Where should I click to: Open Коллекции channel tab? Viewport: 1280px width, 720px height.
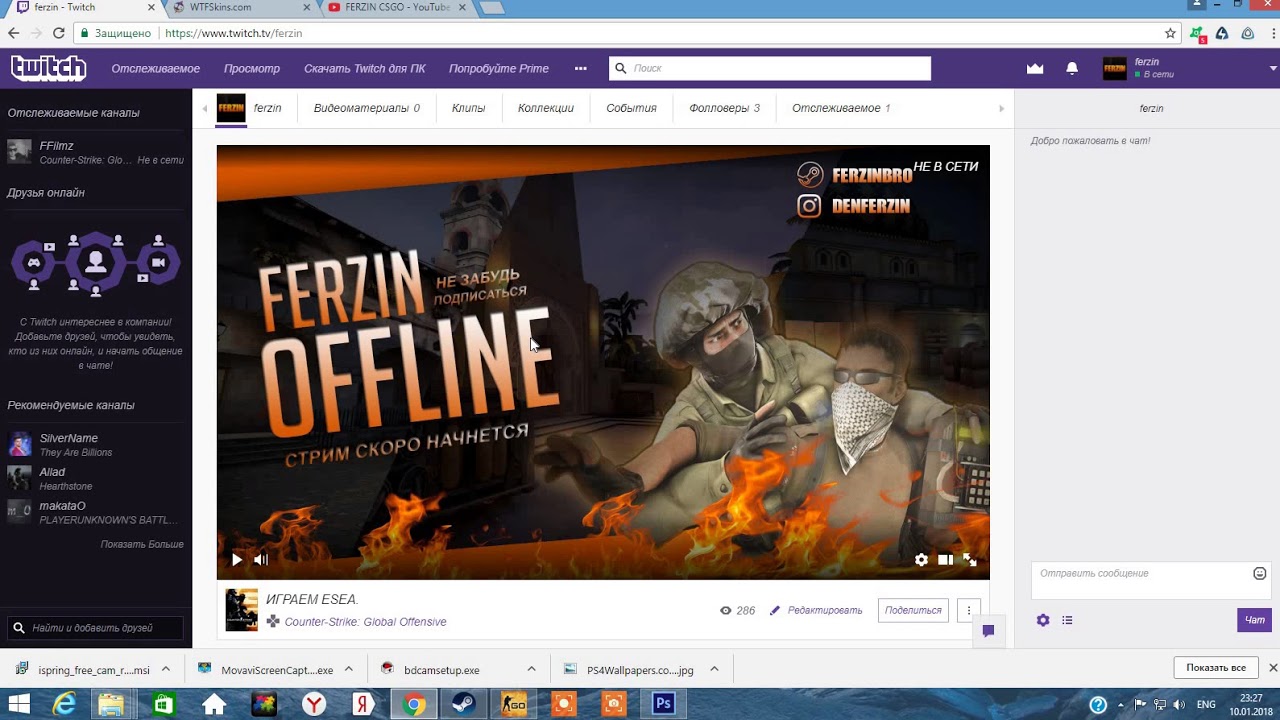pyautogui.click(x=546, y=108)
